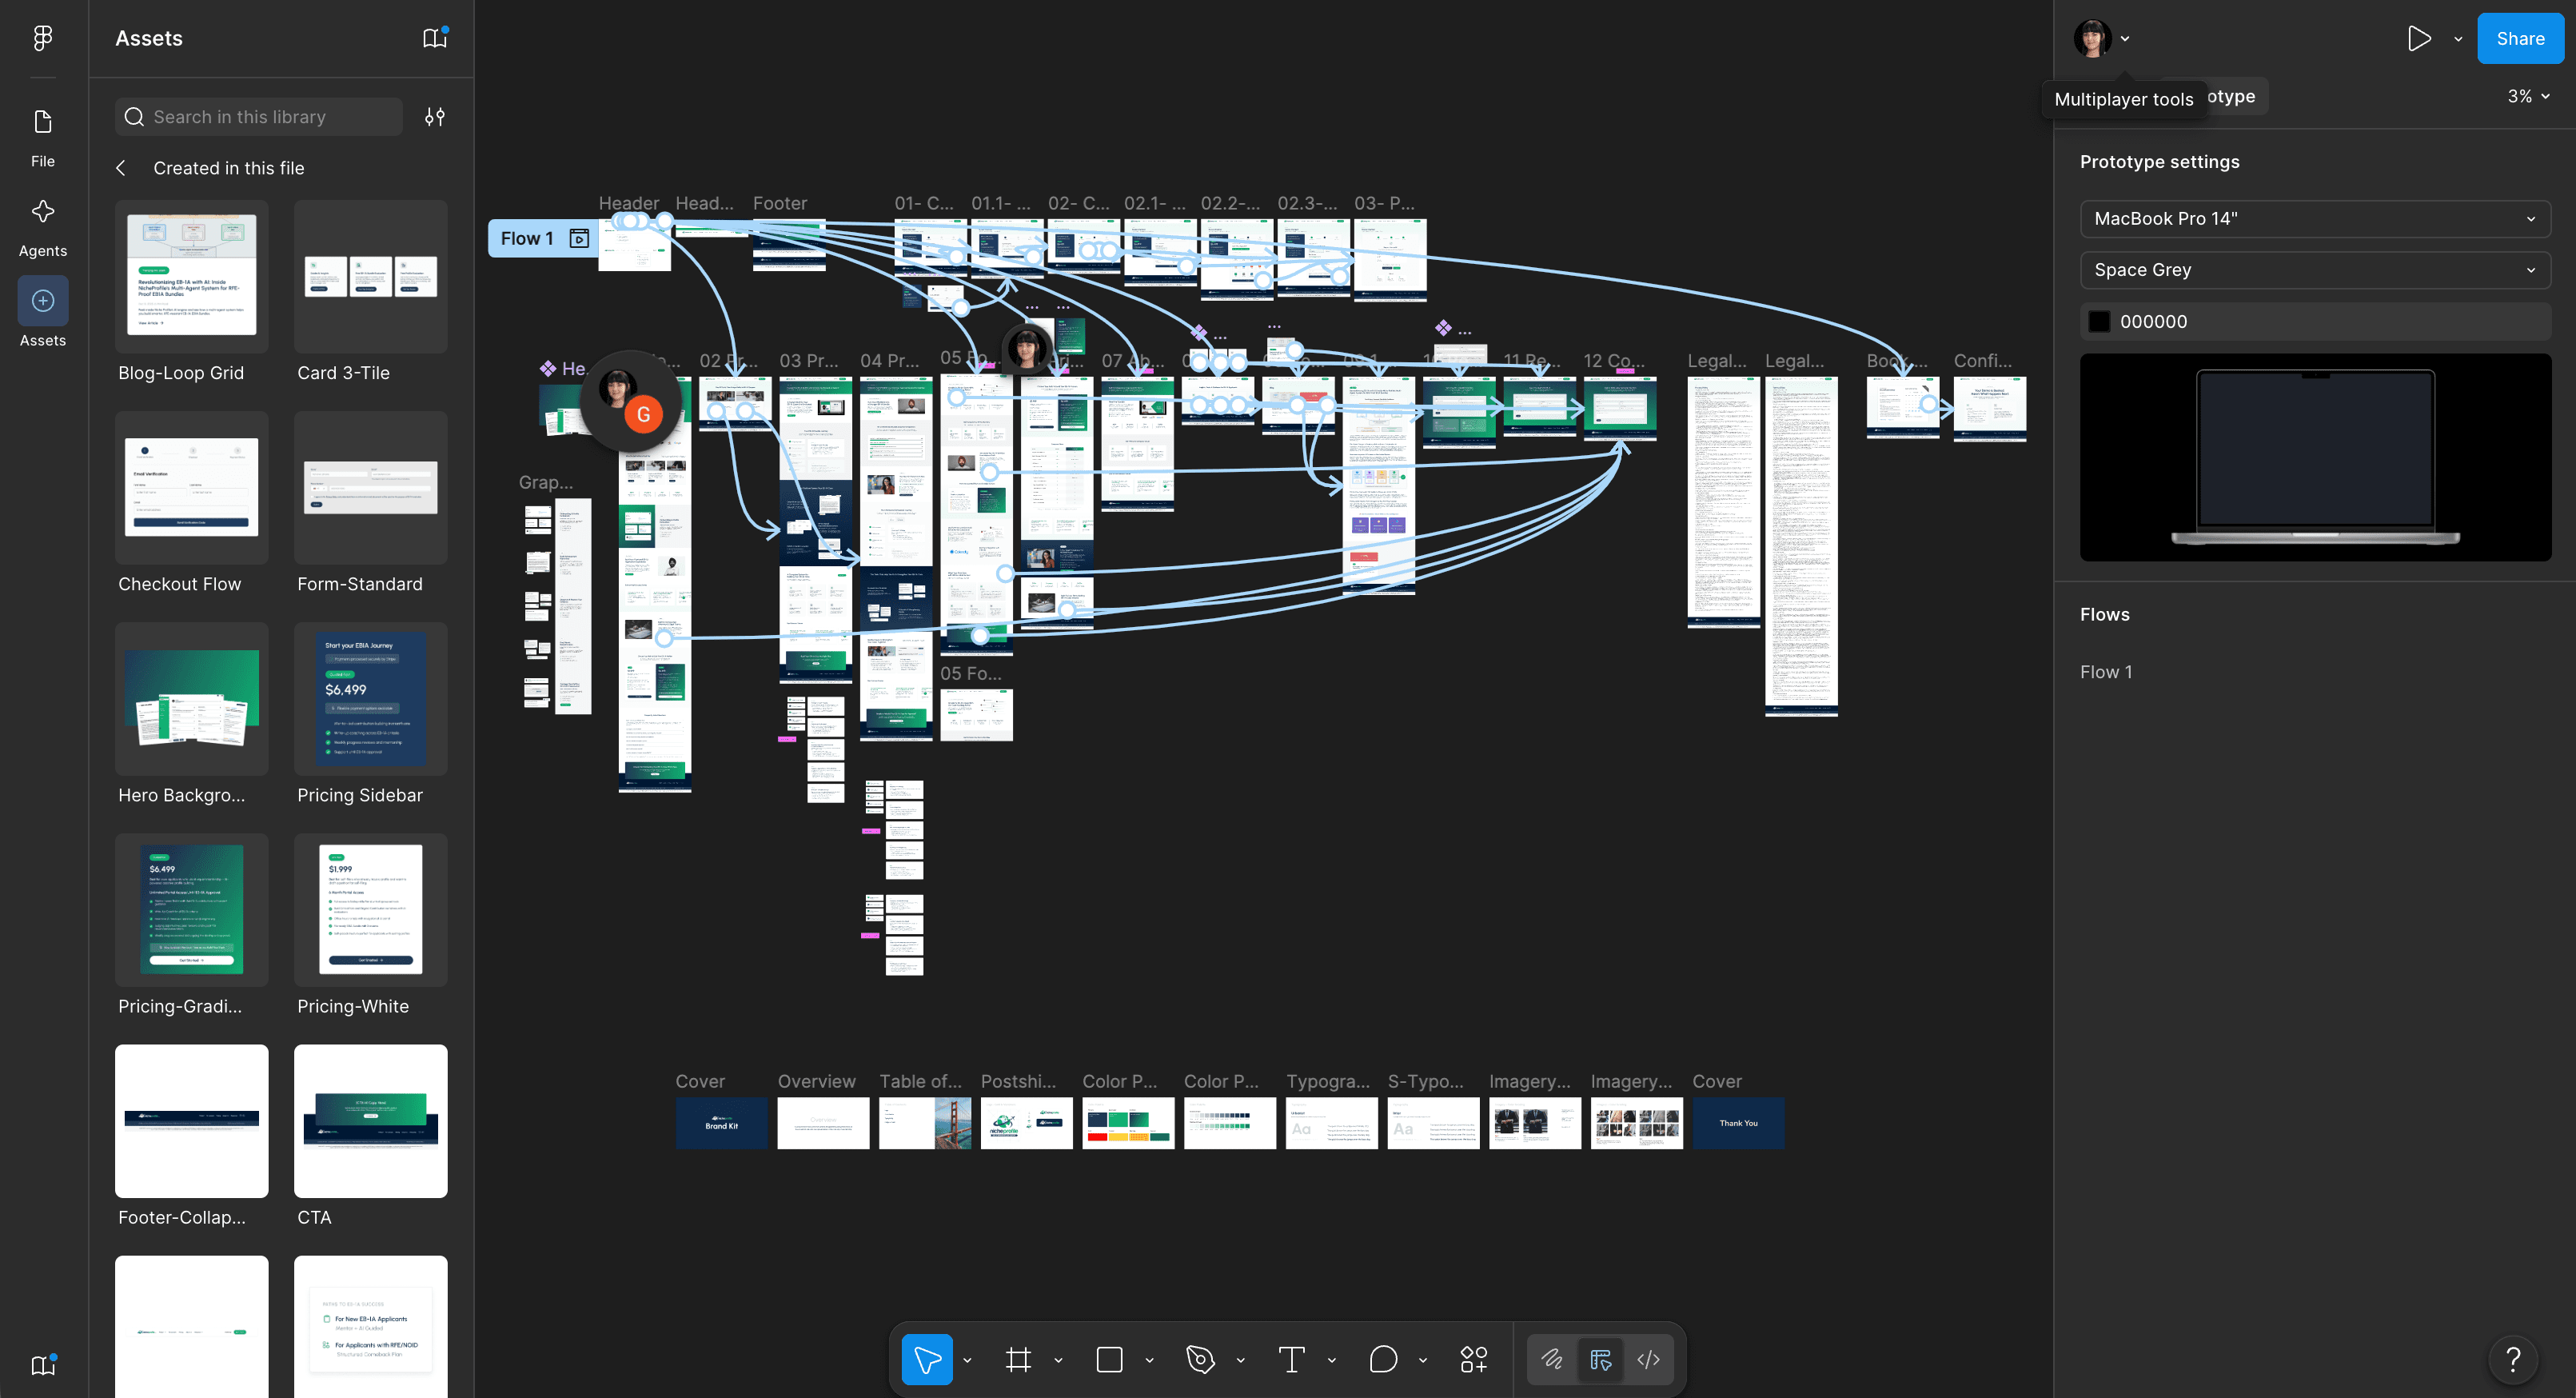Select the Frame tool
Screen dimensions: 2576x1398
coord(1018,1360)
